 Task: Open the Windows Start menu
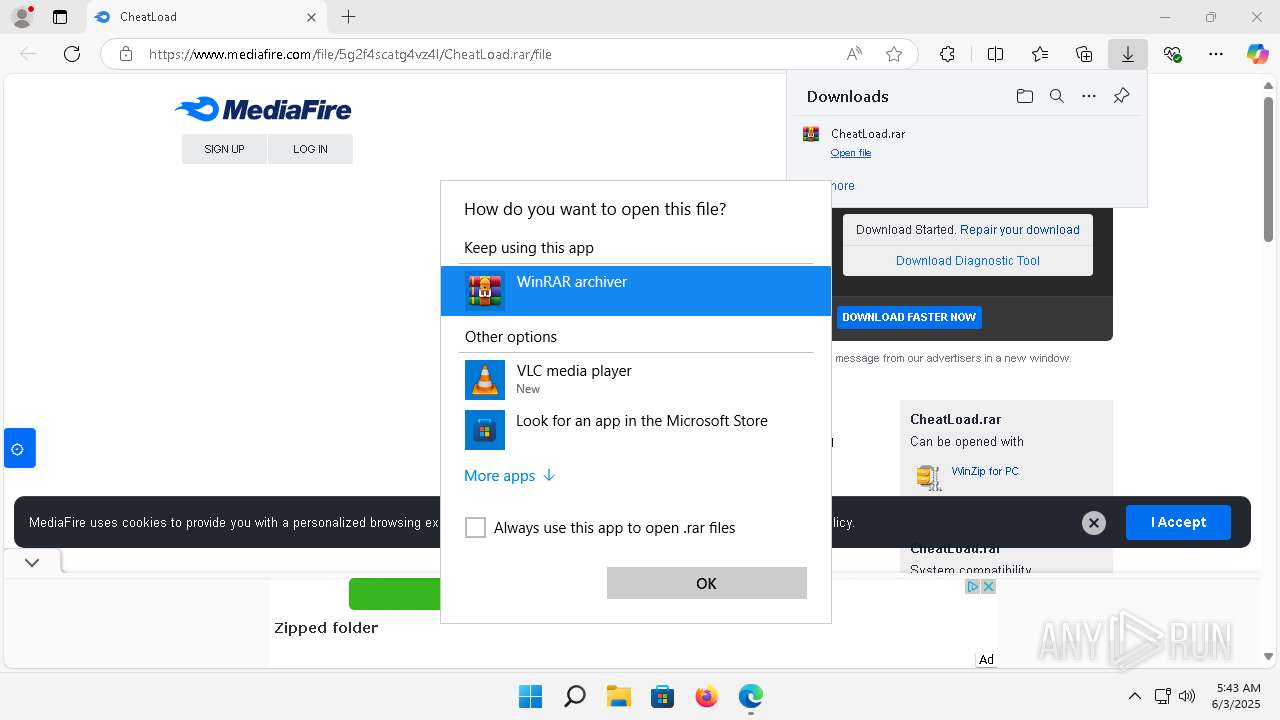(530, 696)
